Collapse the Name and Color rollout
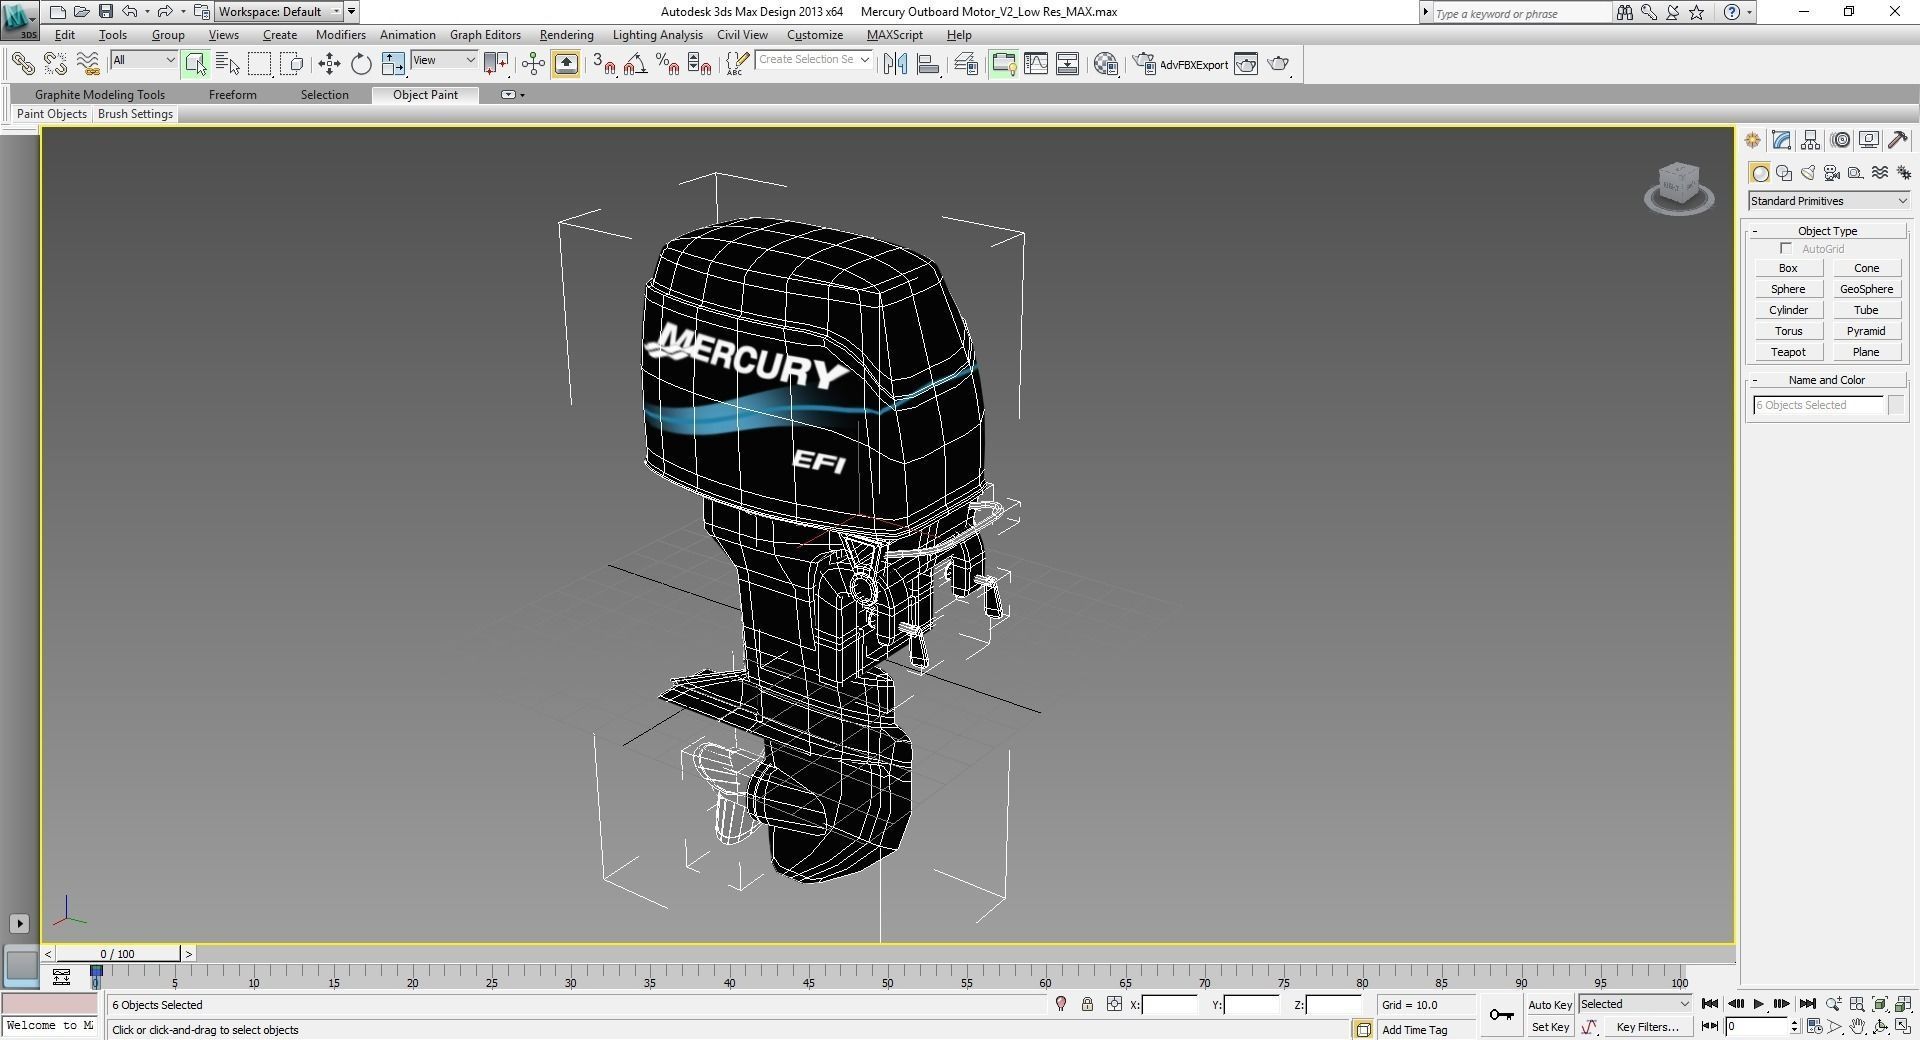This screenshot has height=1040, width=1920. (1827, 380)
